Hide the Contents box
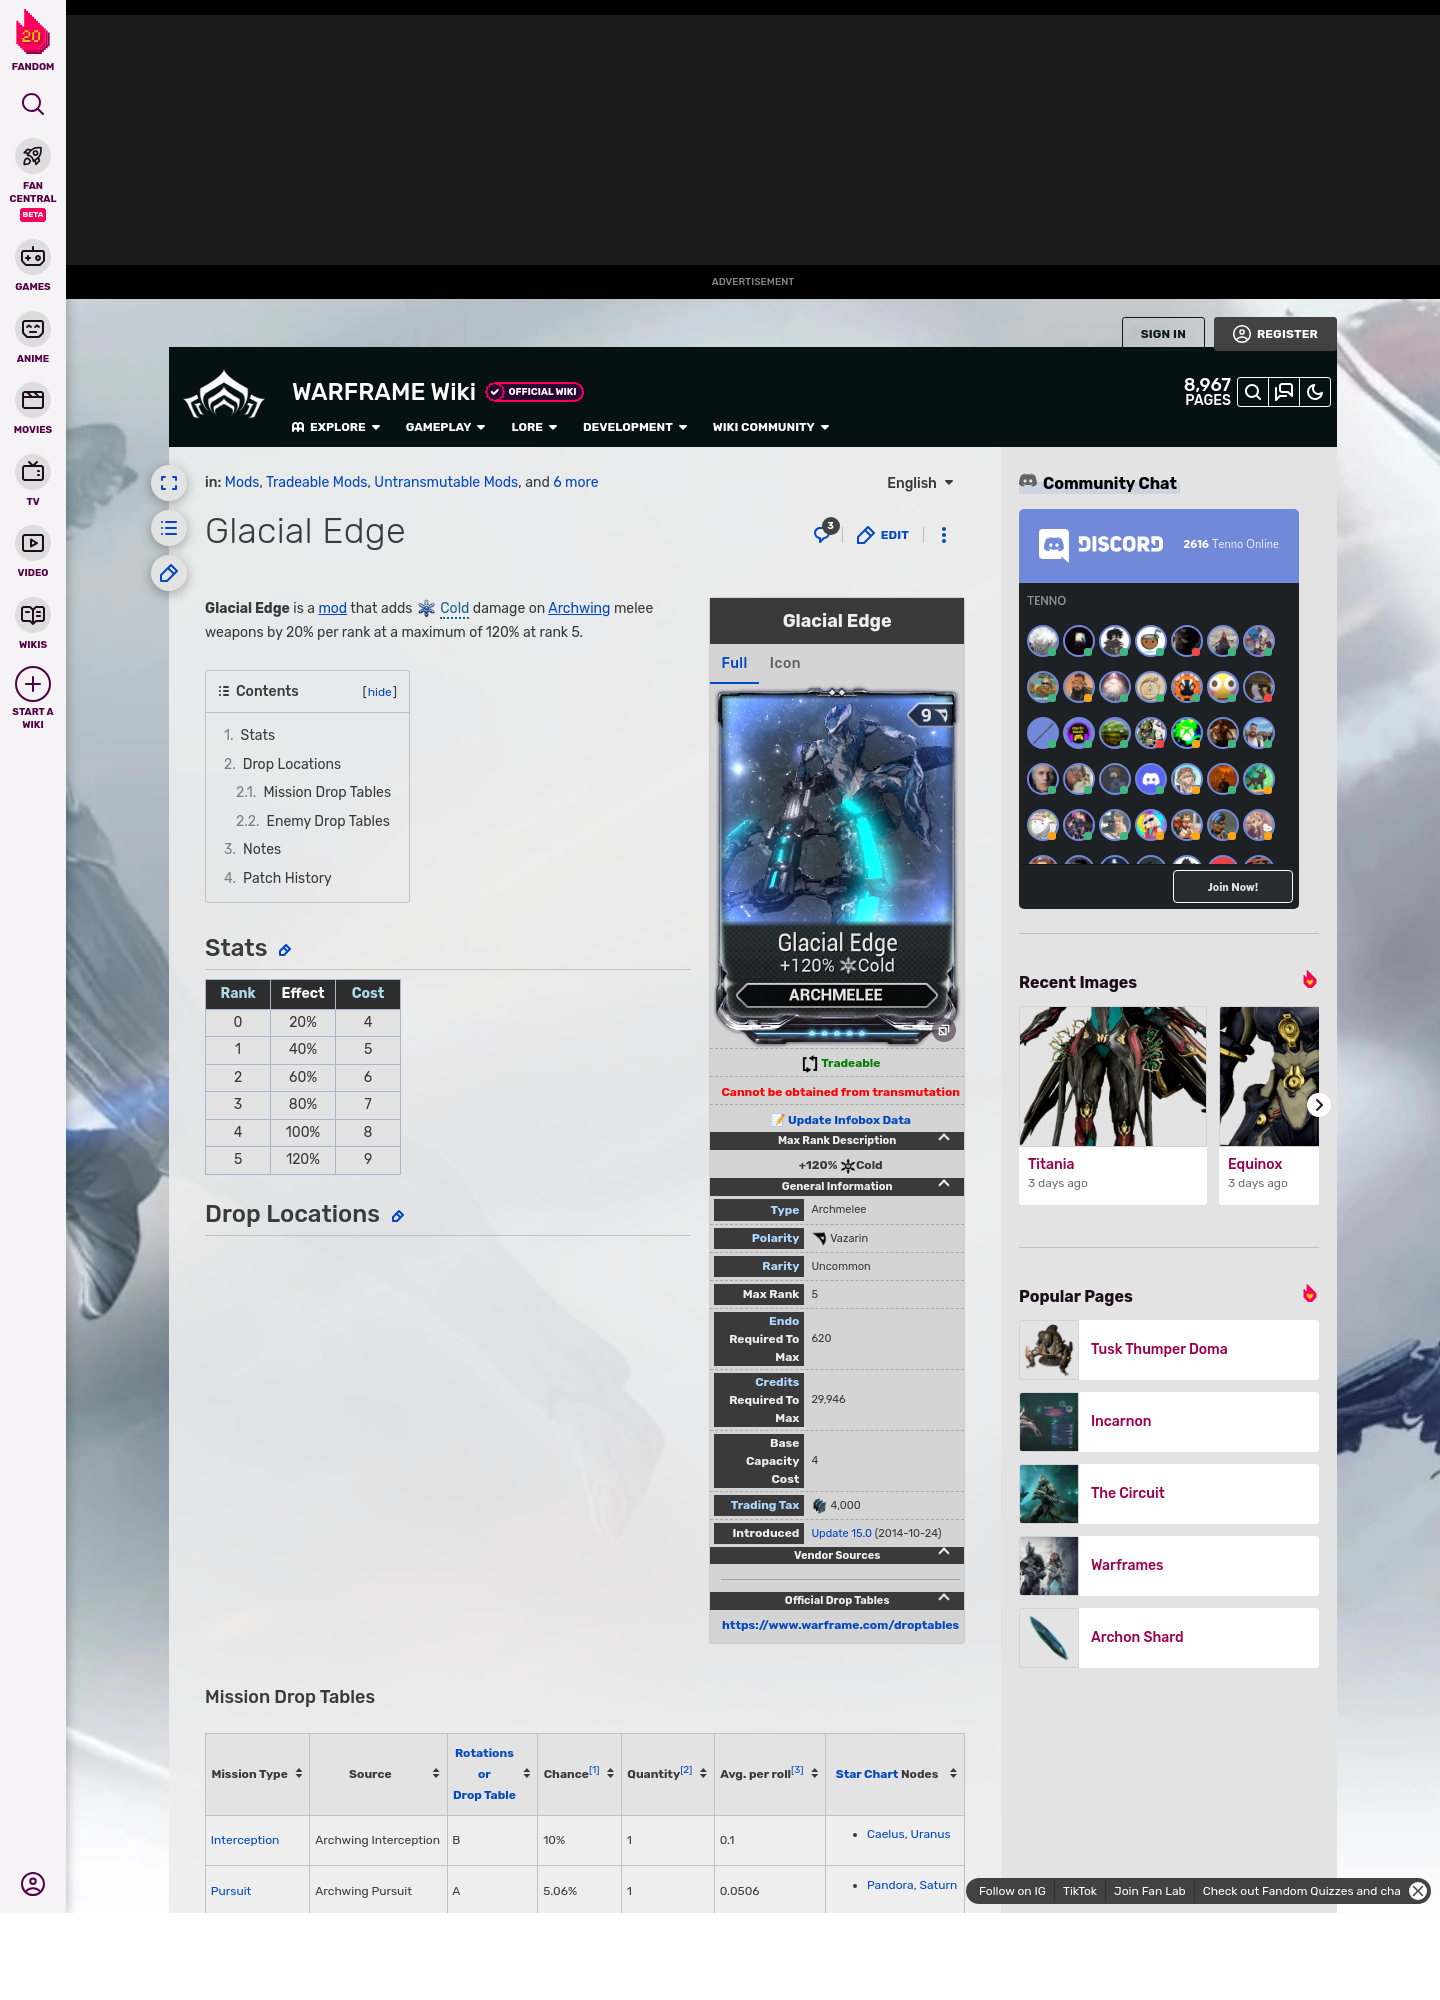This screenshot has width=1440, height=2000. pos(379,692)
